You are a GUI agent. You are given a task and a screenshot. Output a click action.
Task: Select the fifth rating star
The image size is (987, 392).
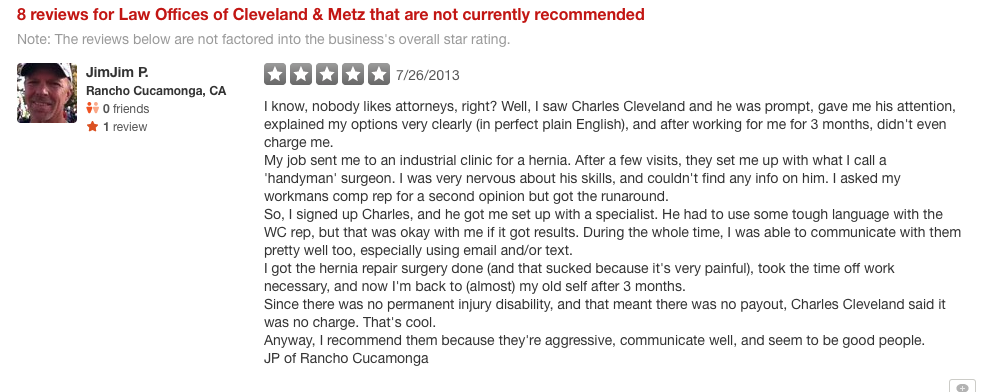pos(379,74)
